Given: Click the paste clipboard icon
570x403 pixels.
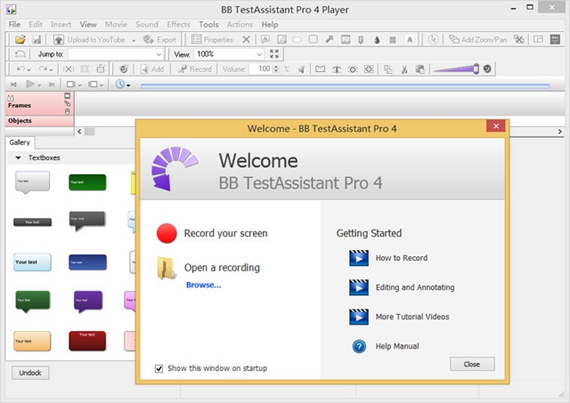Looking at the screenshot, I should [420, 69].
